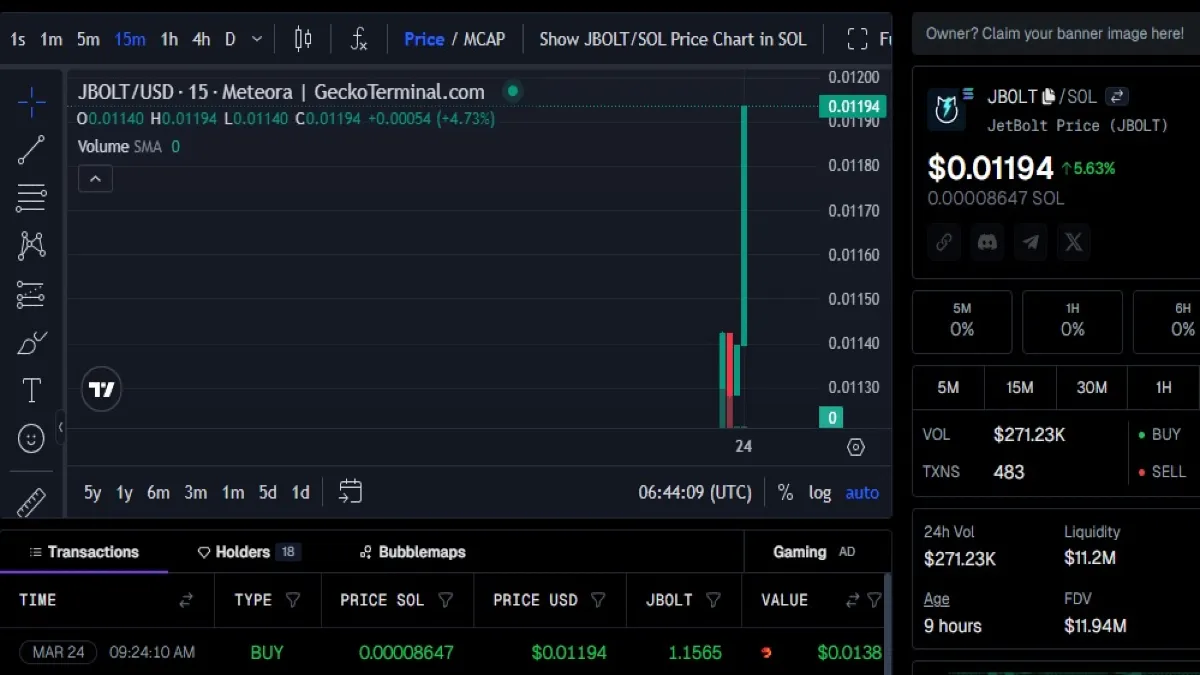The image size is (1200, 675).
Task: Click the Age label in stats
Action: [937, 599]
